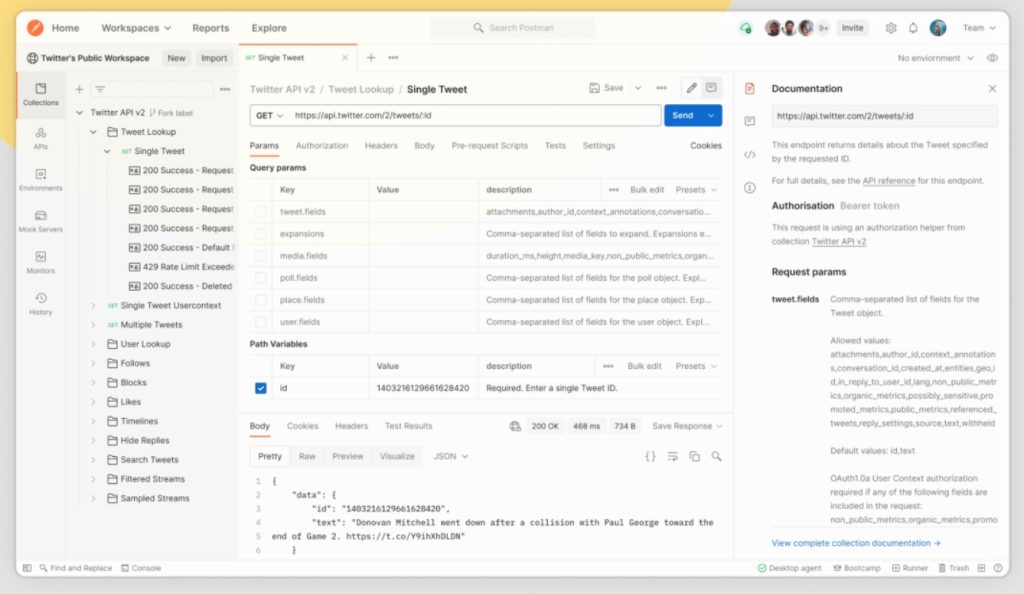Click the sync status cloud icon
The width and height of the screenshot is (1024, 594).
[745, 28]
